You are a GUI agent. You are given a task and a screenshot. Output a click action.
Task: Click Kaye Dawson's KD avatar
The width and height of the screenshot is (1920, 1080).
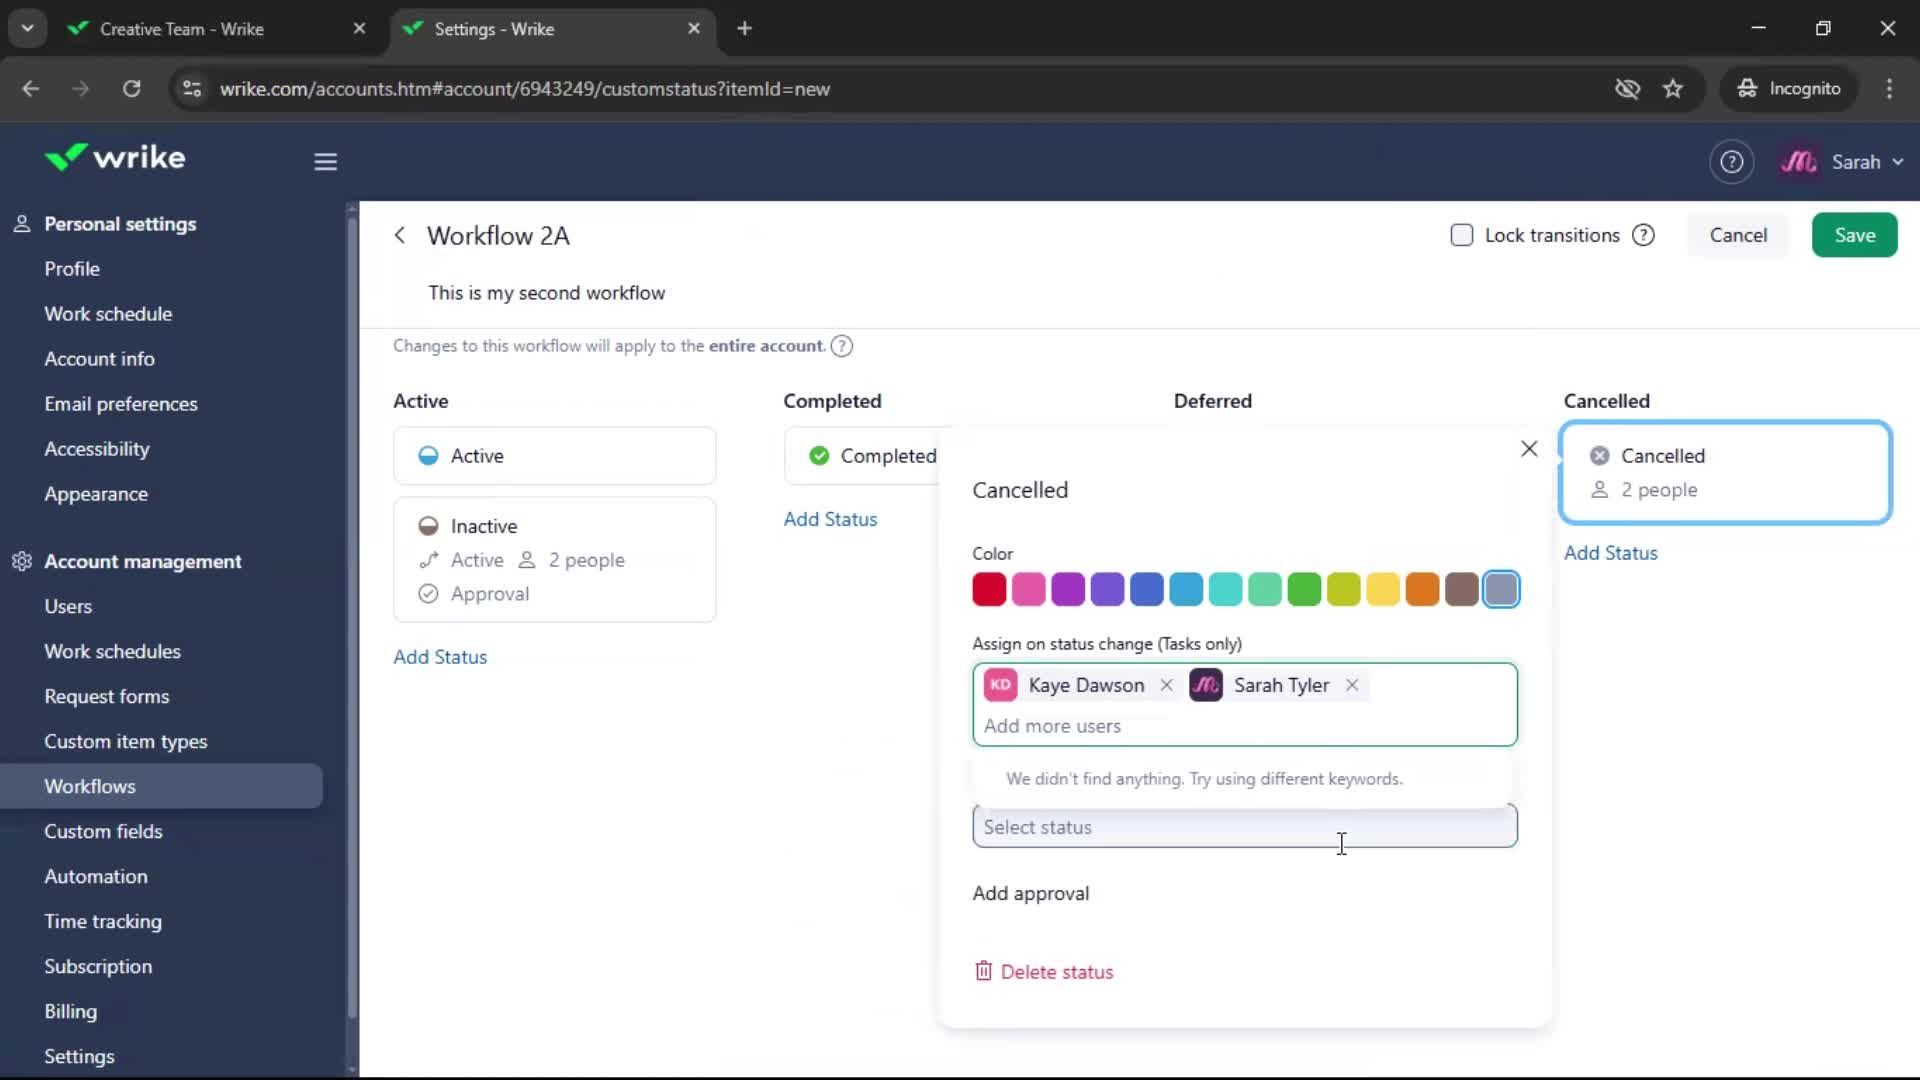click(x=1000, y=686)
